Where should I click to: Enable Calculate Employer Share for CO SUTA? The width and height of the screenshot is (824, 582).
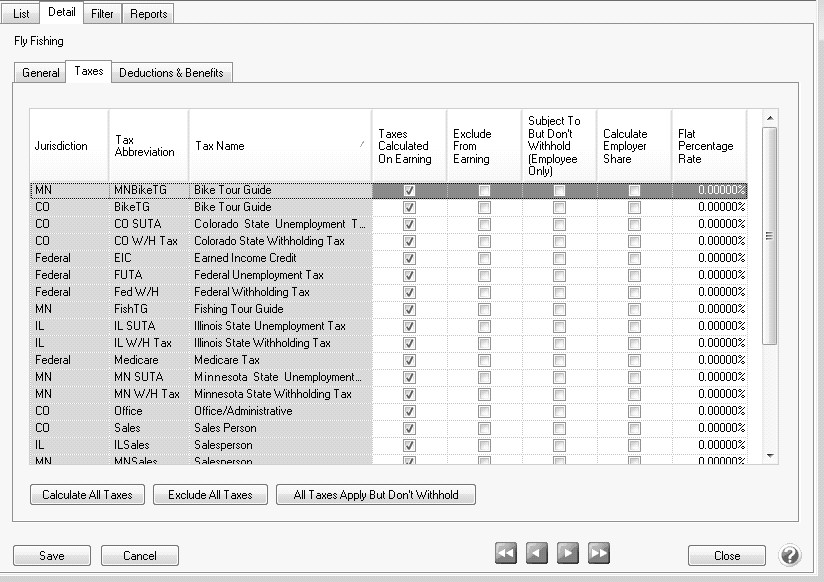[x=634, y=224]
